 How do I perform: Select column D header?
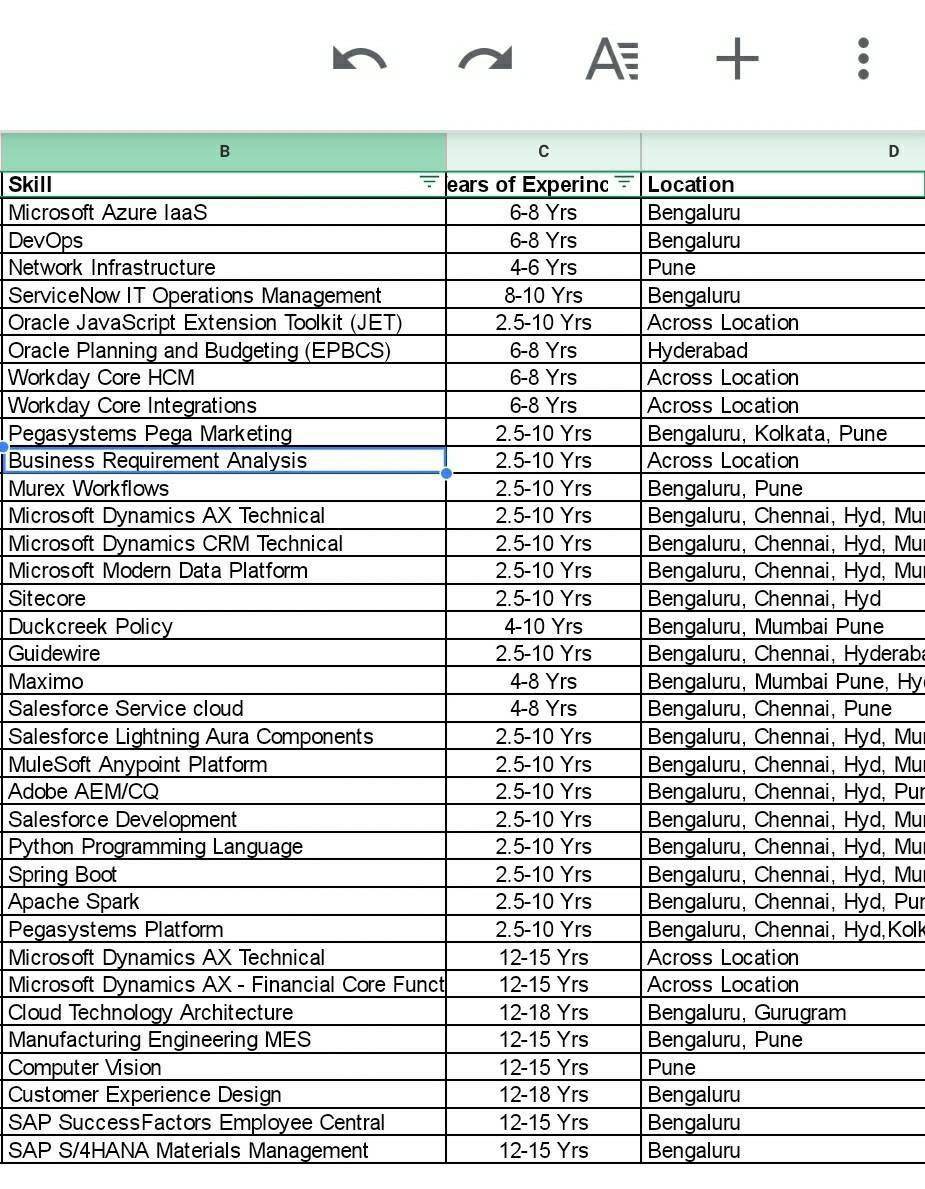[x=783, y=152]
